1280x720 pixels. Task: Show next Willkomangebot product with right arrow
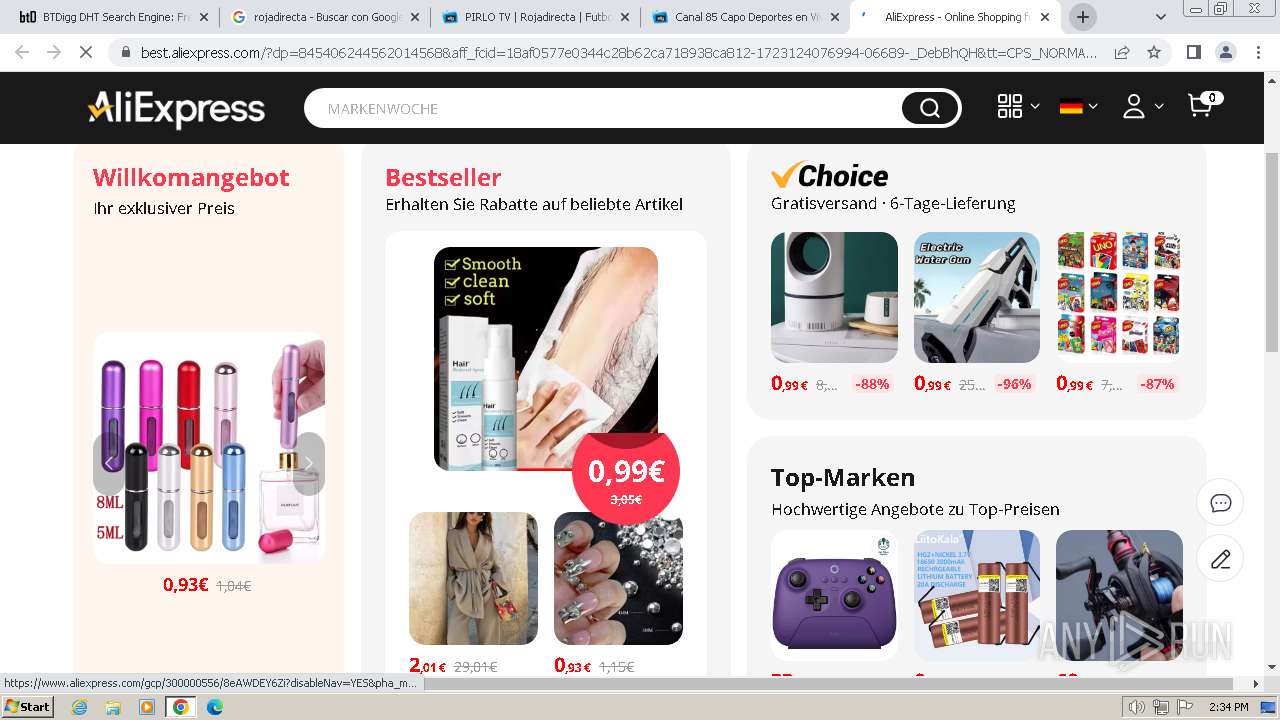[x=309, y=463]
